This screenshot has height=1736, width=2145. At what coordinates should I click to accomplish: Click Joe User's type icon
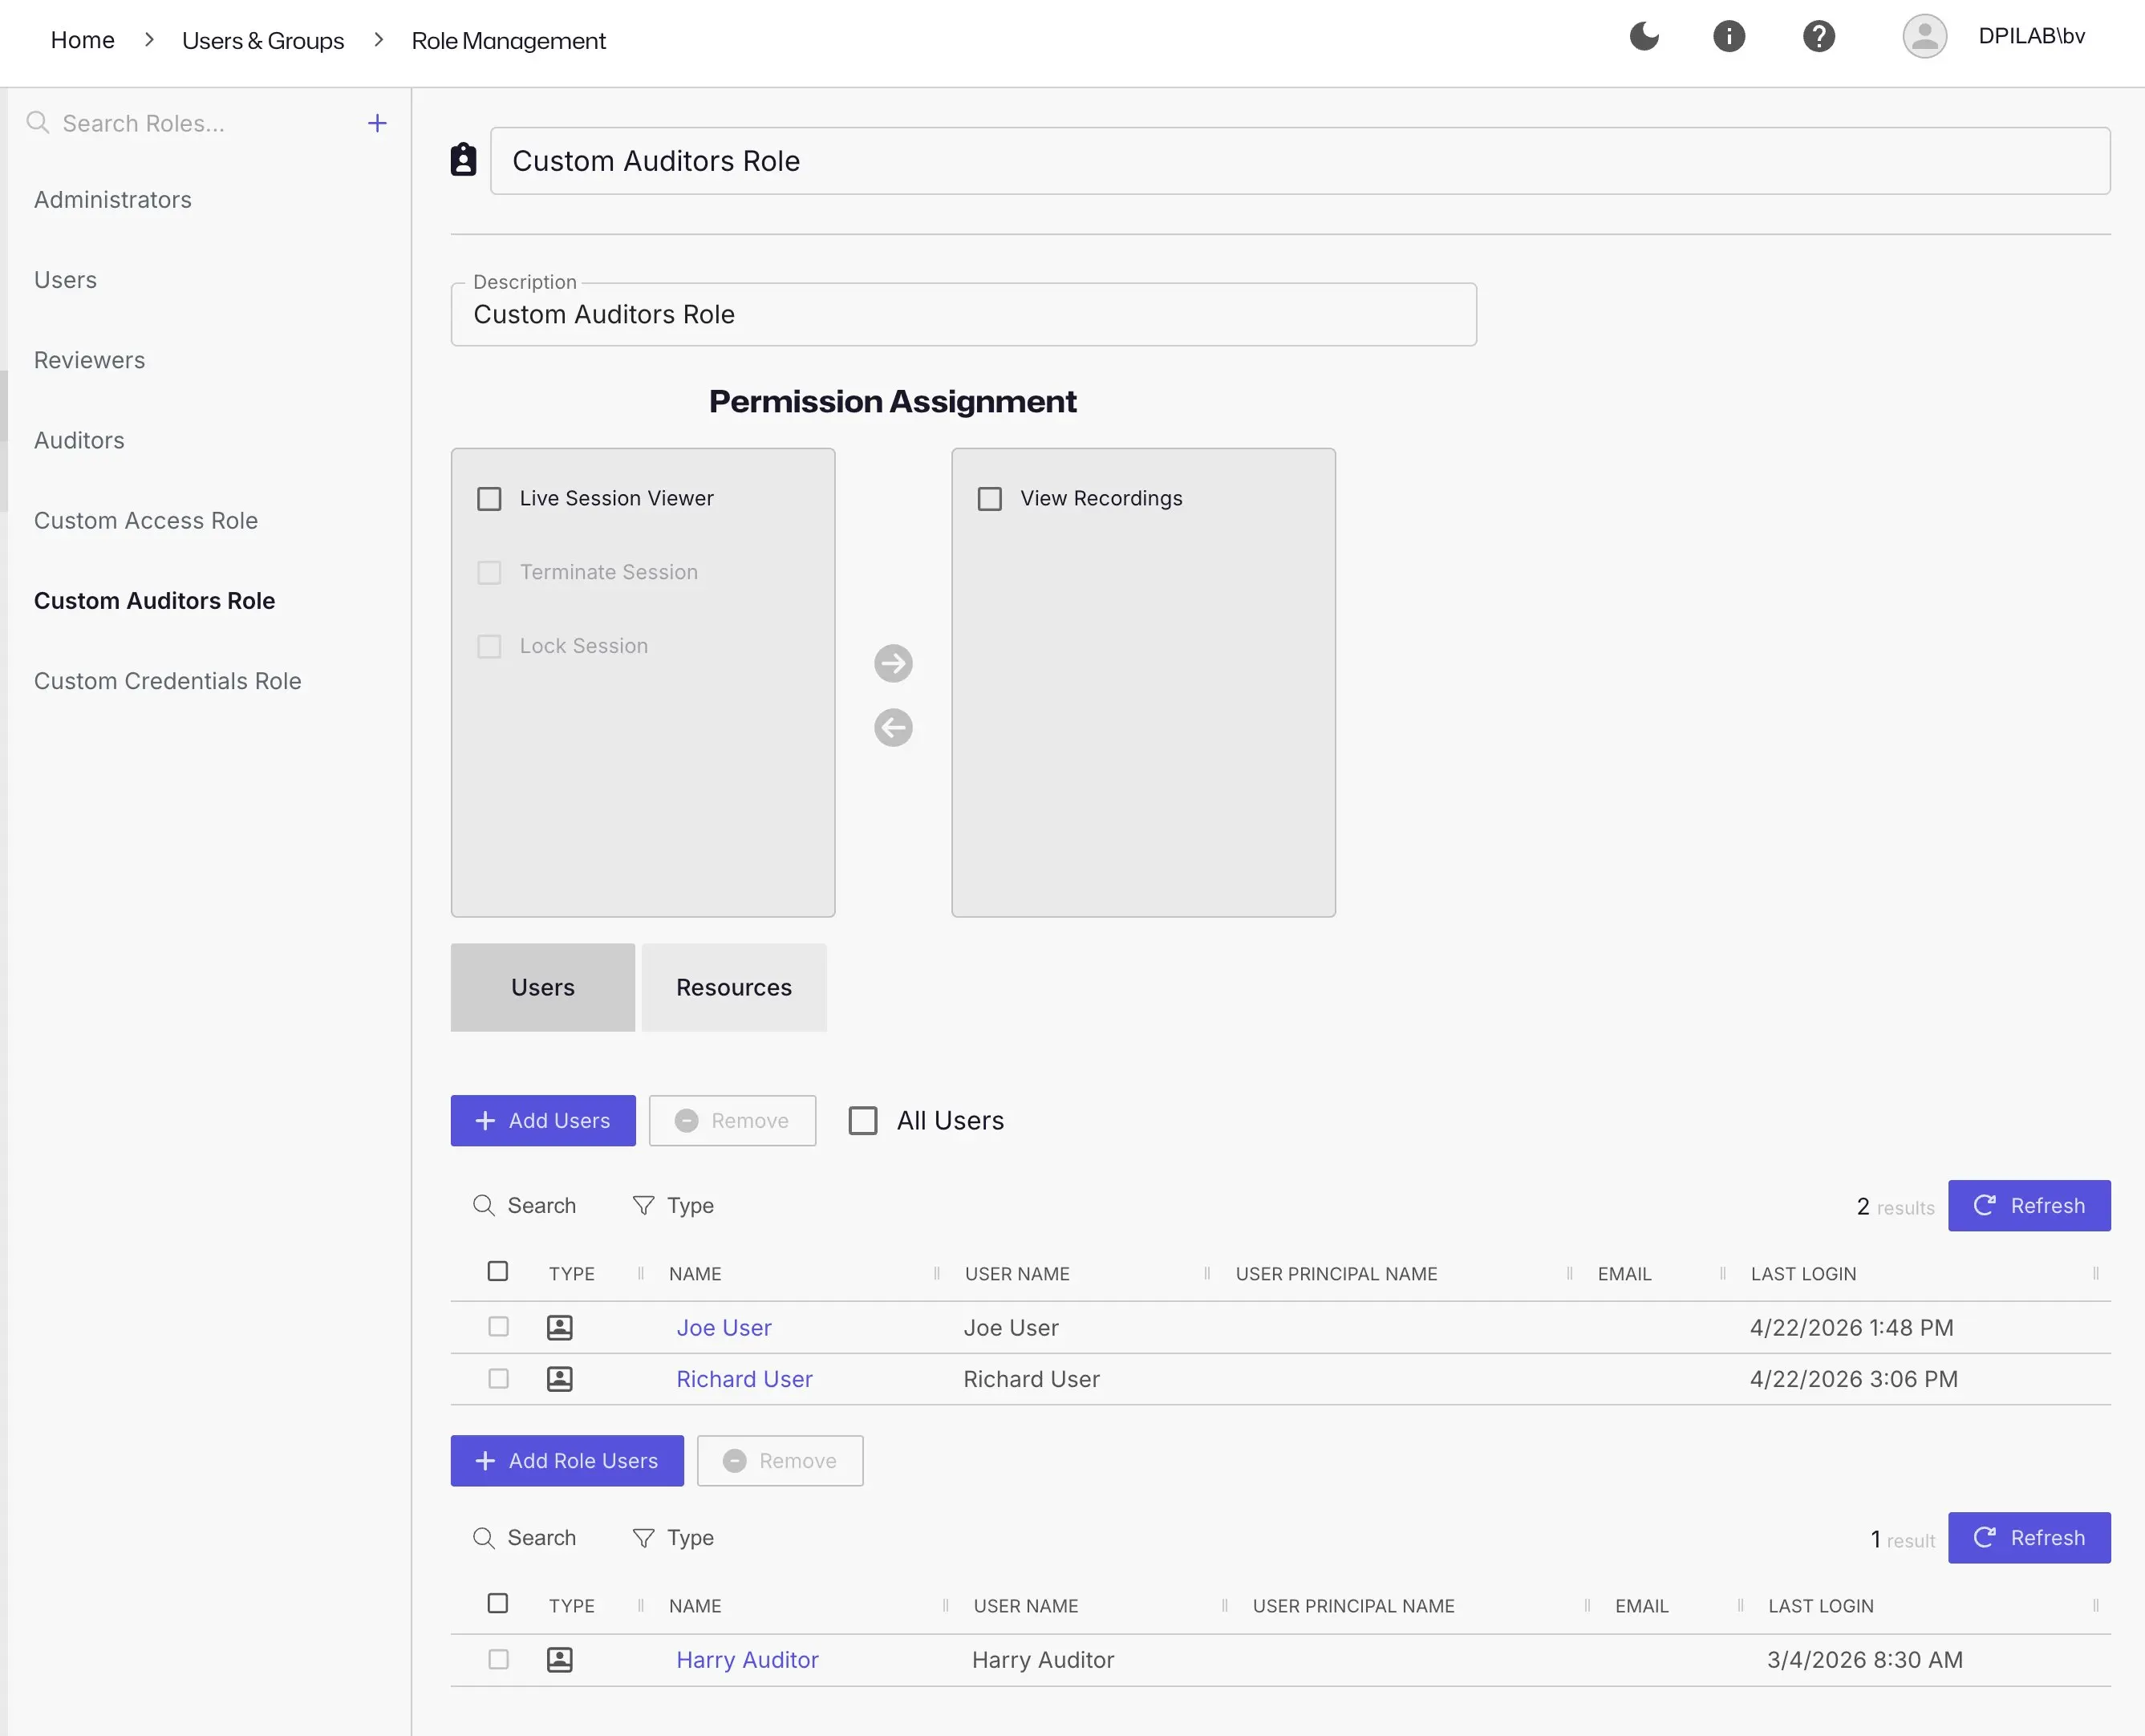click(x=560, y=1327)
